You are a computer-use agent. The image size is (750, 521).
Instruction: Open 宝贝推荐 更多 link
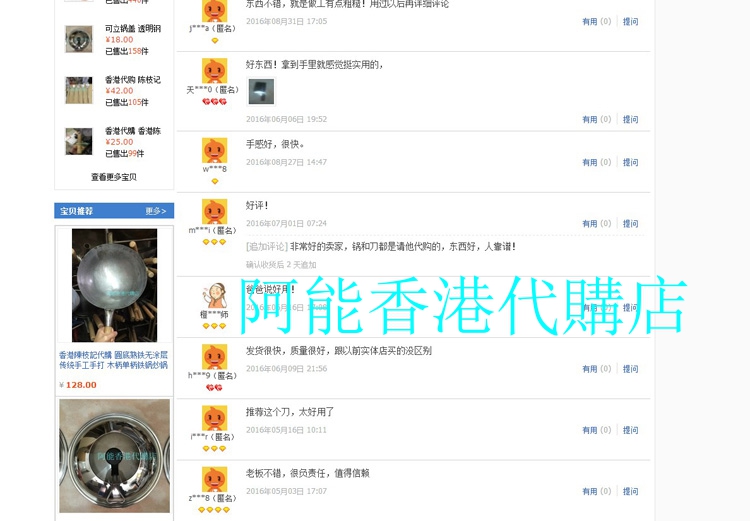156,211
